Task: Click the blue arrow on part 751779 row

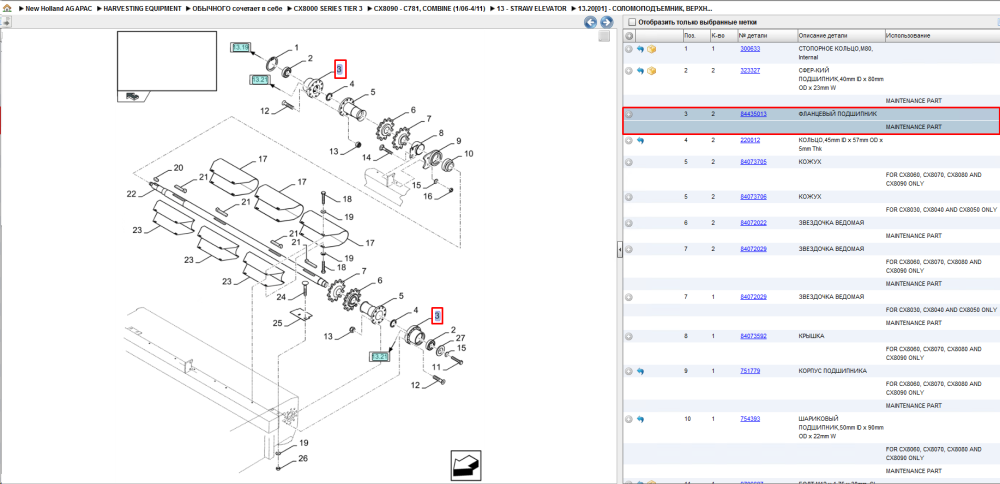Action: click(641, 370)
